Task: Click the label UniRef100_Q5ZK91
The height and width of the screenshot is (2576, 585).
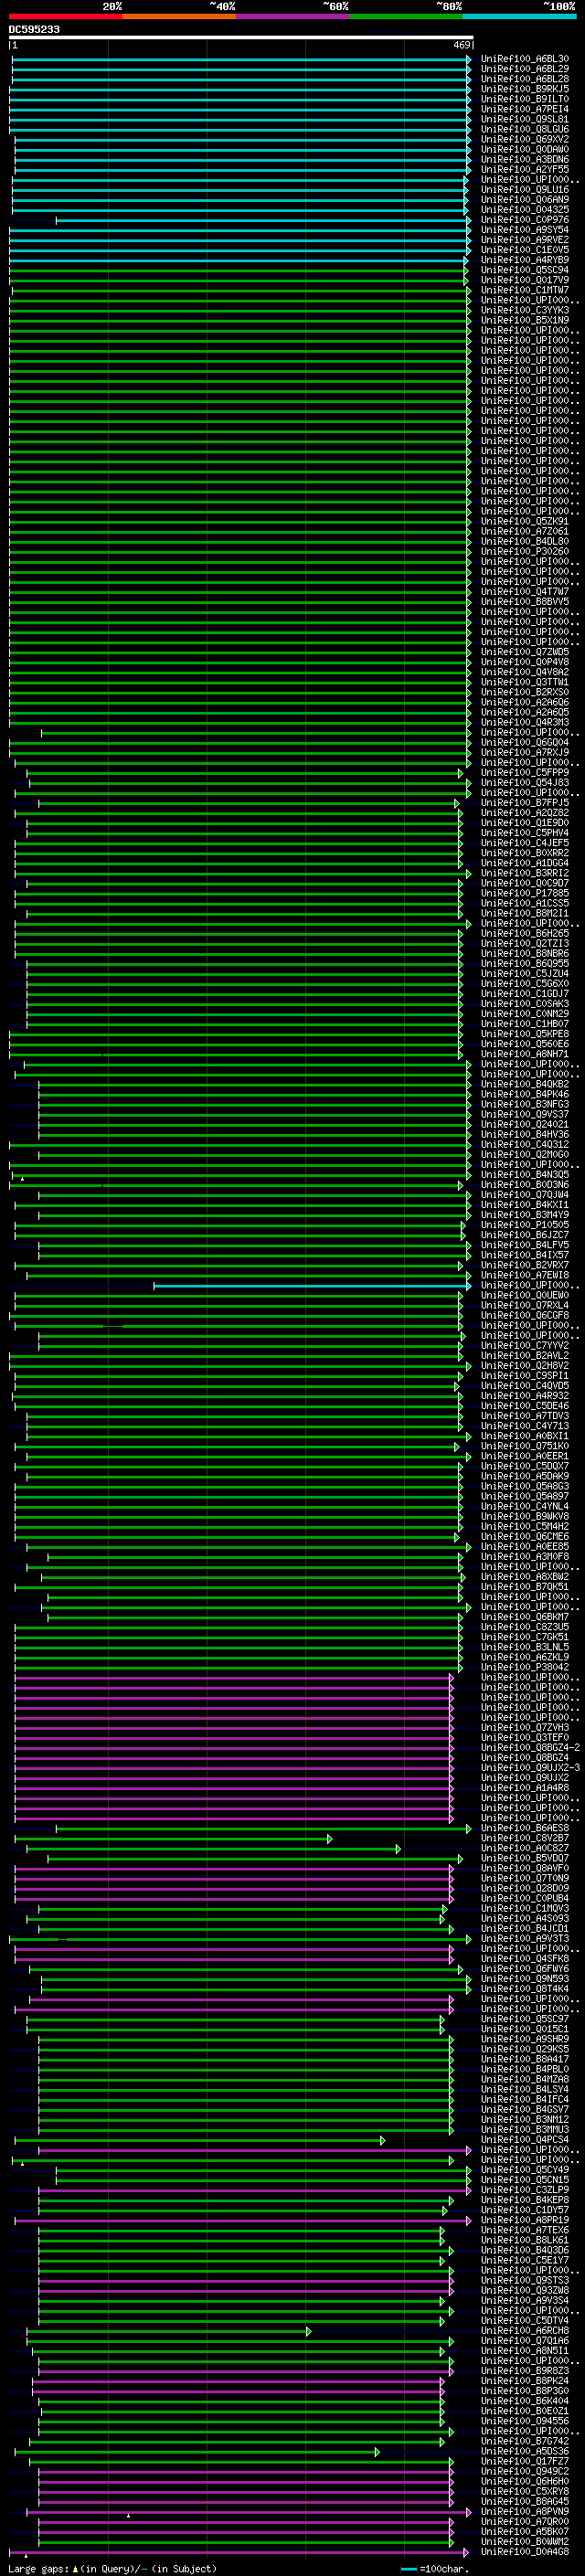Action: click(525, 521)
